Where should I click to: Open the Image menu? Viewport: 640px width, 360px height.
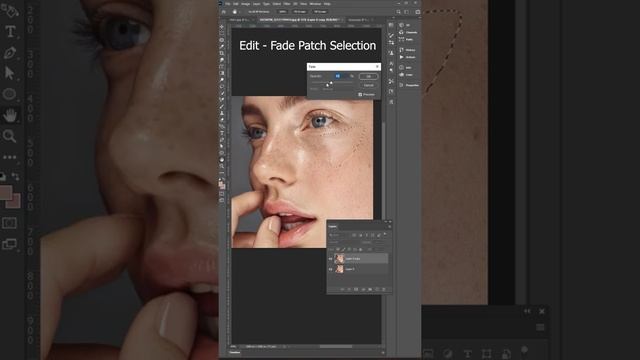pos(245,4)
